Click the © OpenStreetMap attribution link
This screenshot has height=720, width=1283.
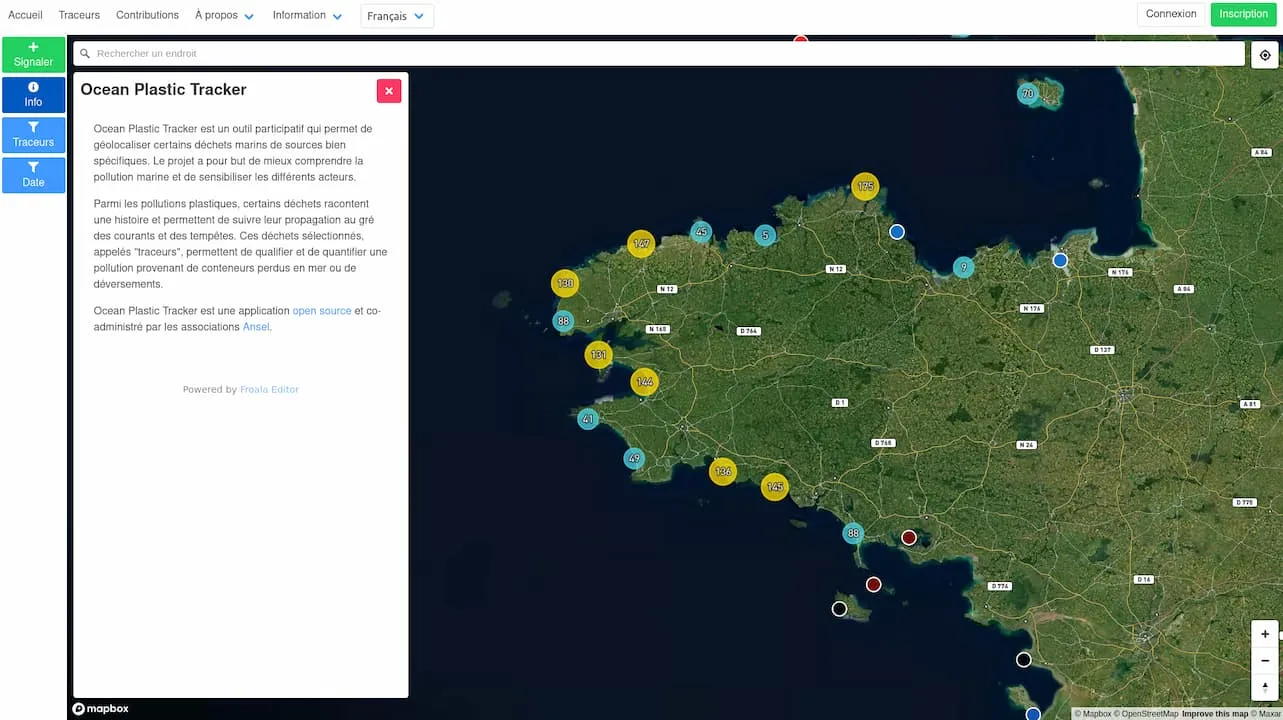pyautogui.click(x=1147, y=714)
